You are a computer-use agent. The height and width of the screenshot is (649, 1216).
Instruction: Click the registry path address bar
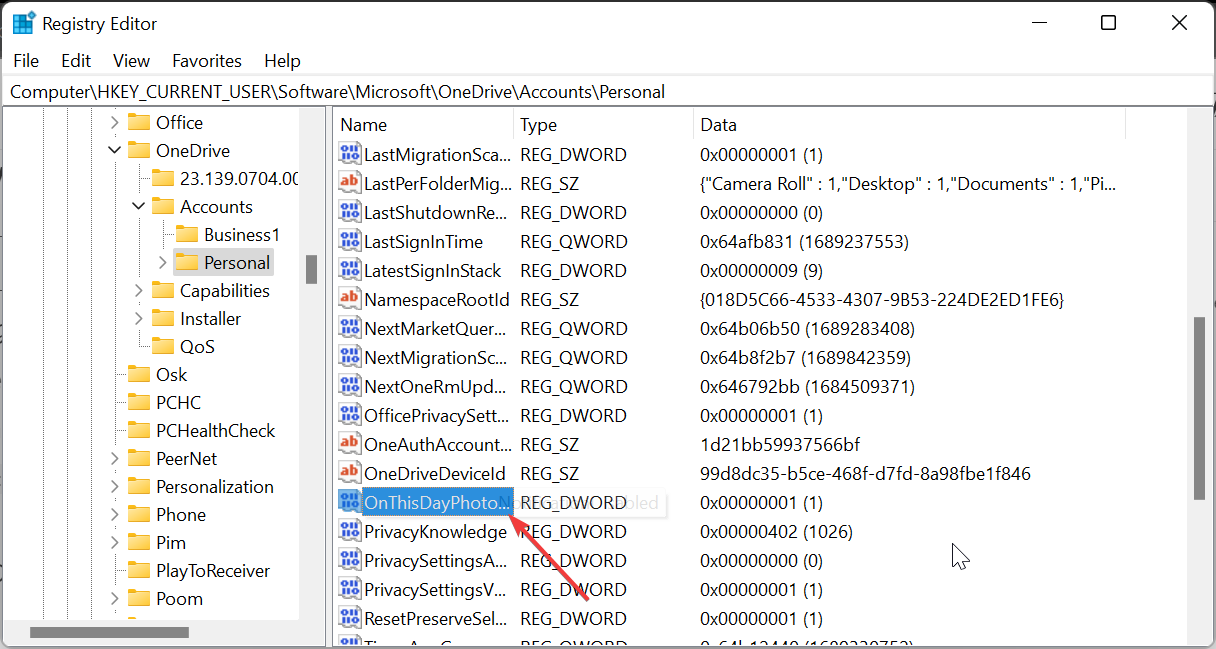(x=608, y=92)
